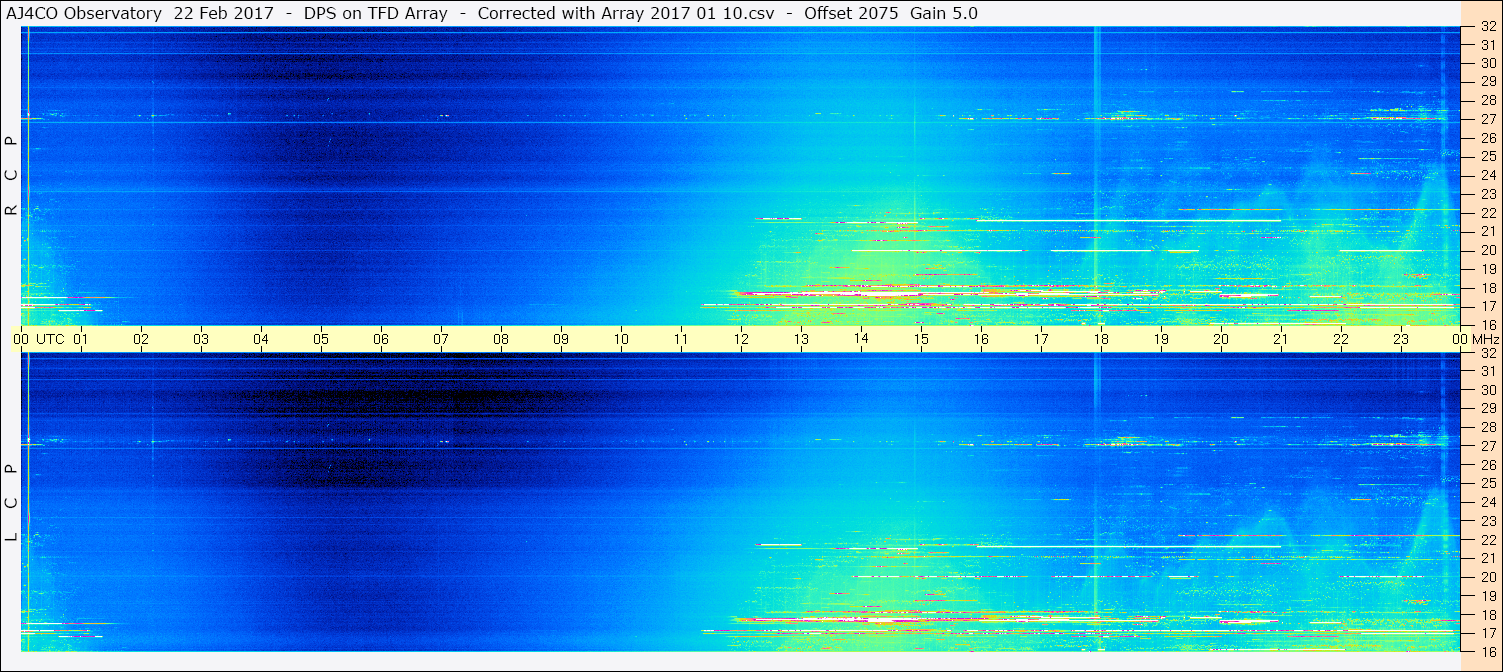The height and width of the screenshot is (672, 1503).
Task: Select the 12 hour mark on the time axis
Action: coord(741,339)
